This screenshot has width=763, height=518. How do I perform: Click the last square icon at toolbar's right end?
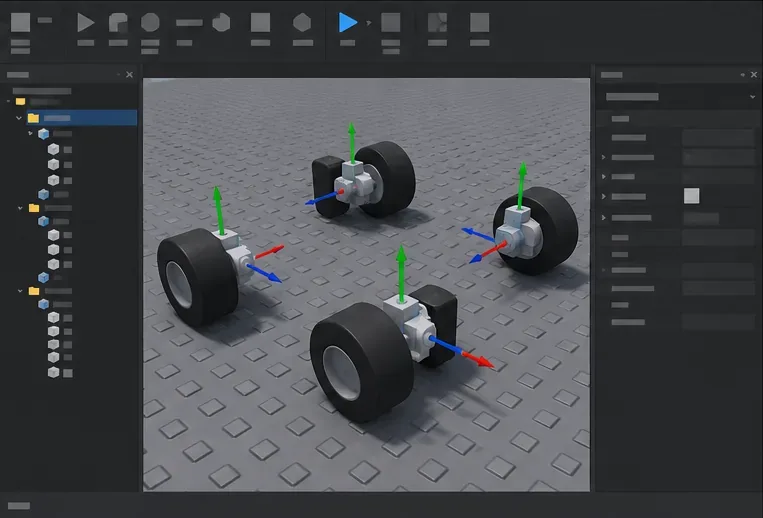pyautogui.click(x=480, y=22)
